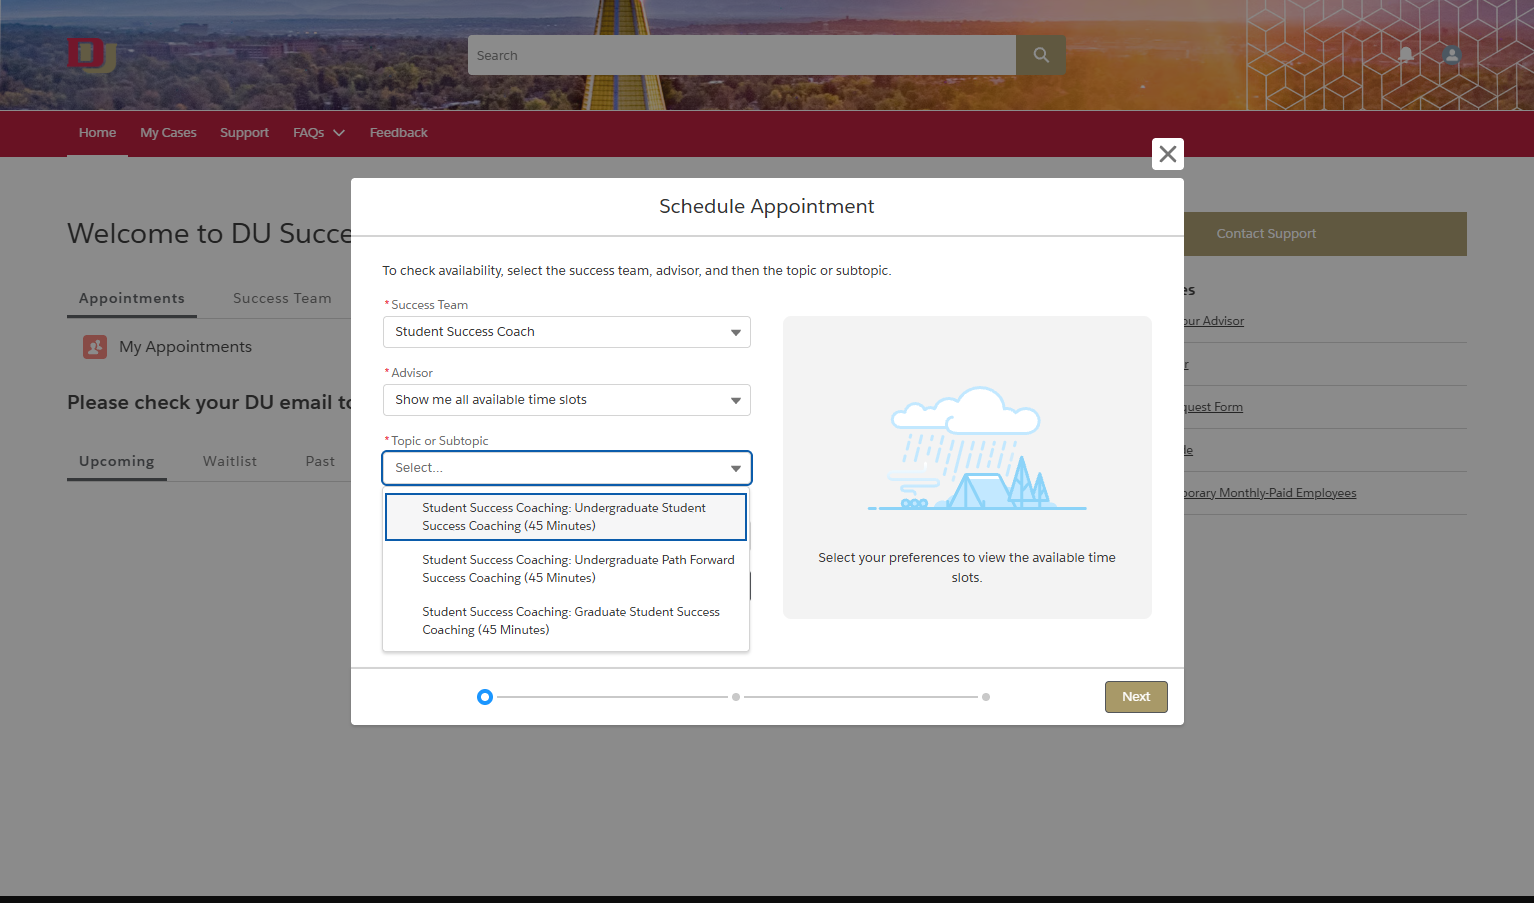Image resolution: width=1534 pixels, height=903 pixels.
Task: Open the notifications bell icon
Action: tap(1406, 55)
